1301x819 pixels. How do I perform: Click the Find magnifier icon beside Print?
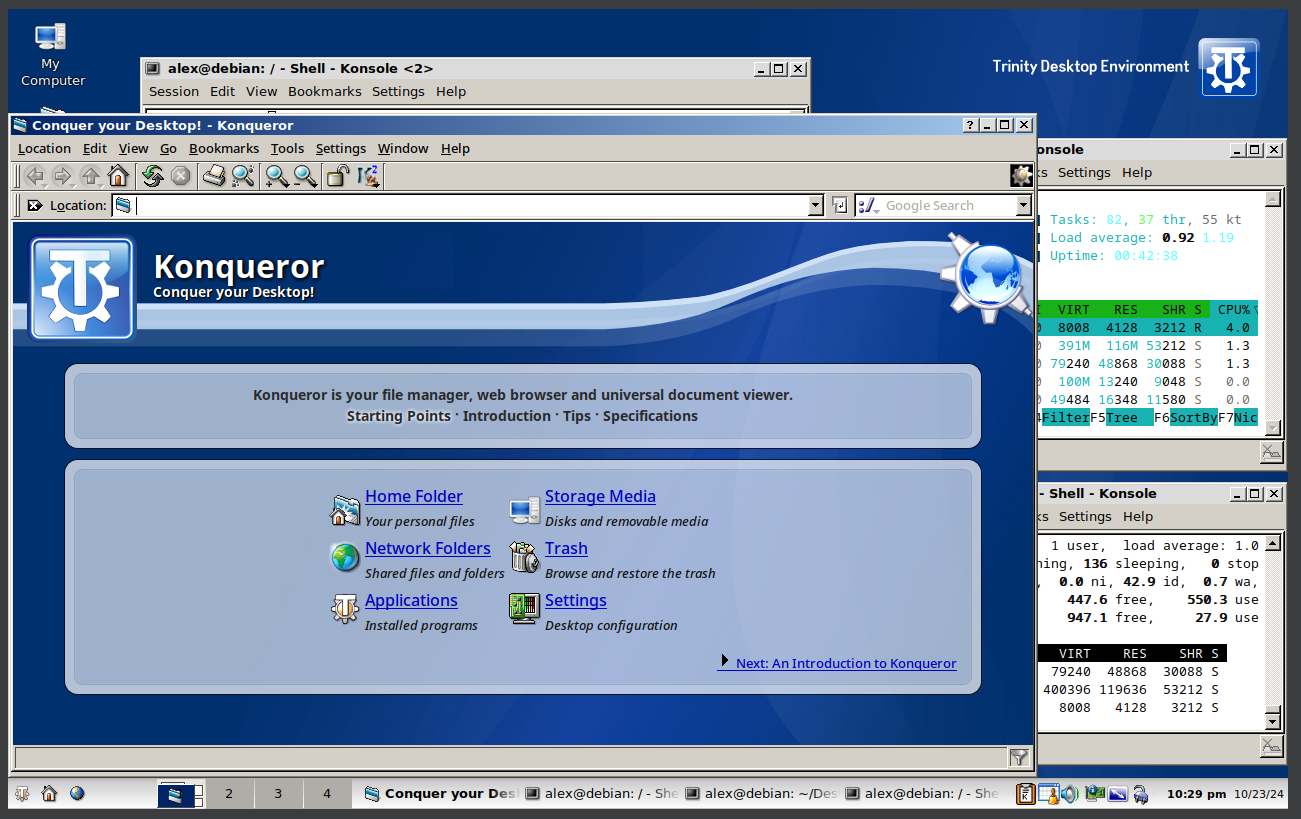242,177
